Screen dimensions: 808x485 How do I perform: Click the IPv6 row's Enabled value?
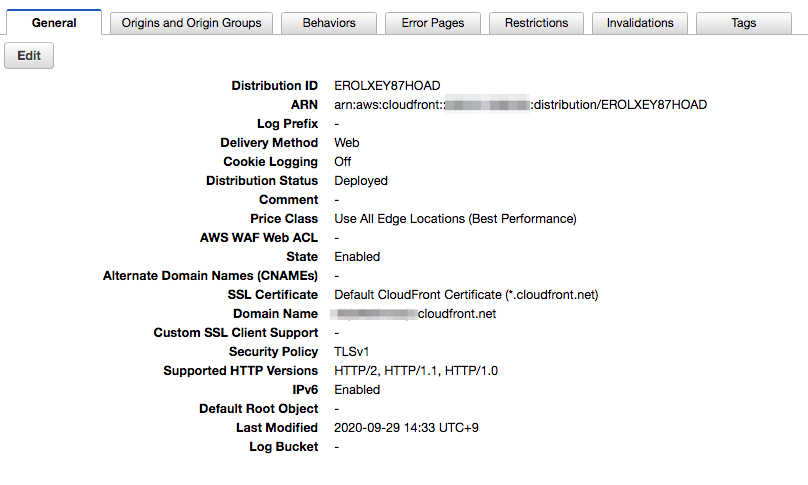[357, 390]
